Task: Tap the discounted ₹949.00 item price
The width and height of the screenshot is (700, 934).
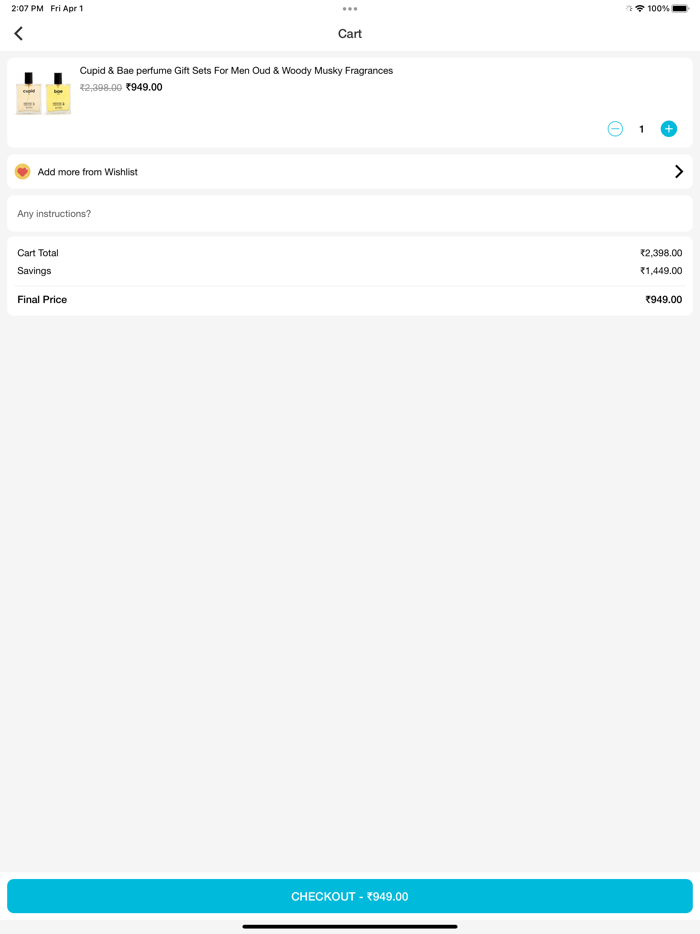Action: click(144, 88)
